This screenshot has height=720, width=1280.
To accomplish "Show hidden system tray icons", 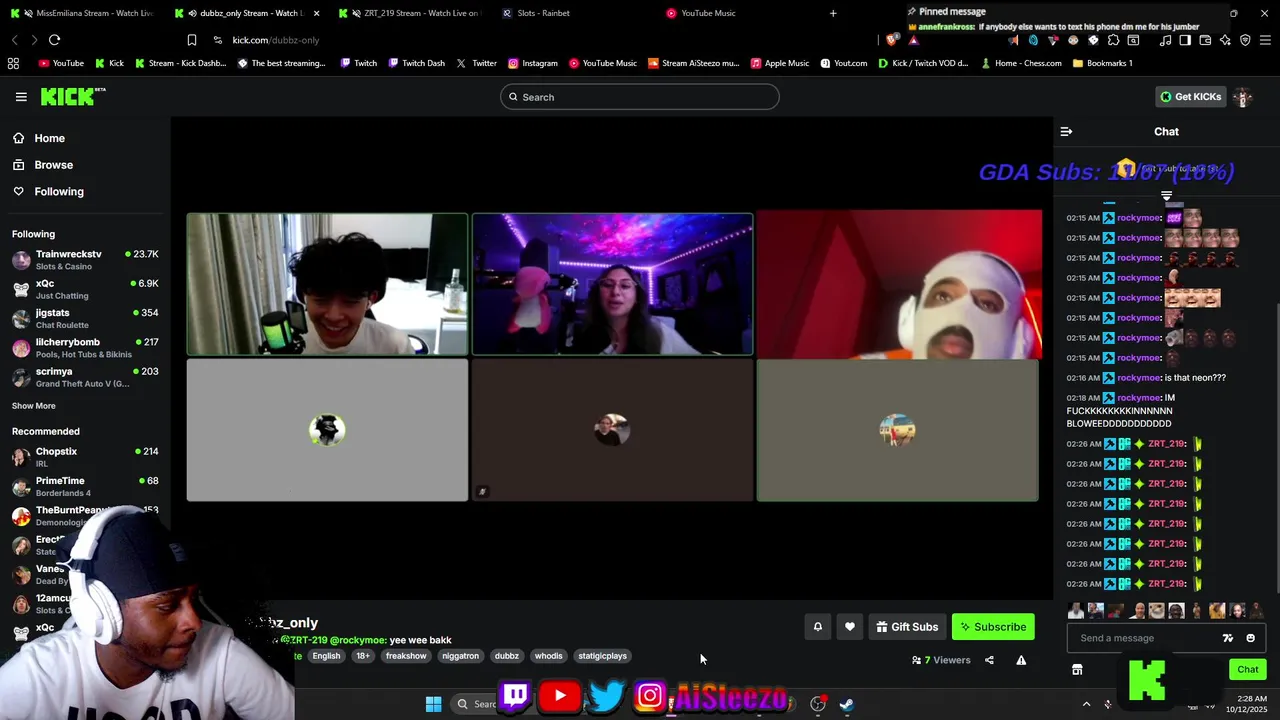I will point(1086,704).
